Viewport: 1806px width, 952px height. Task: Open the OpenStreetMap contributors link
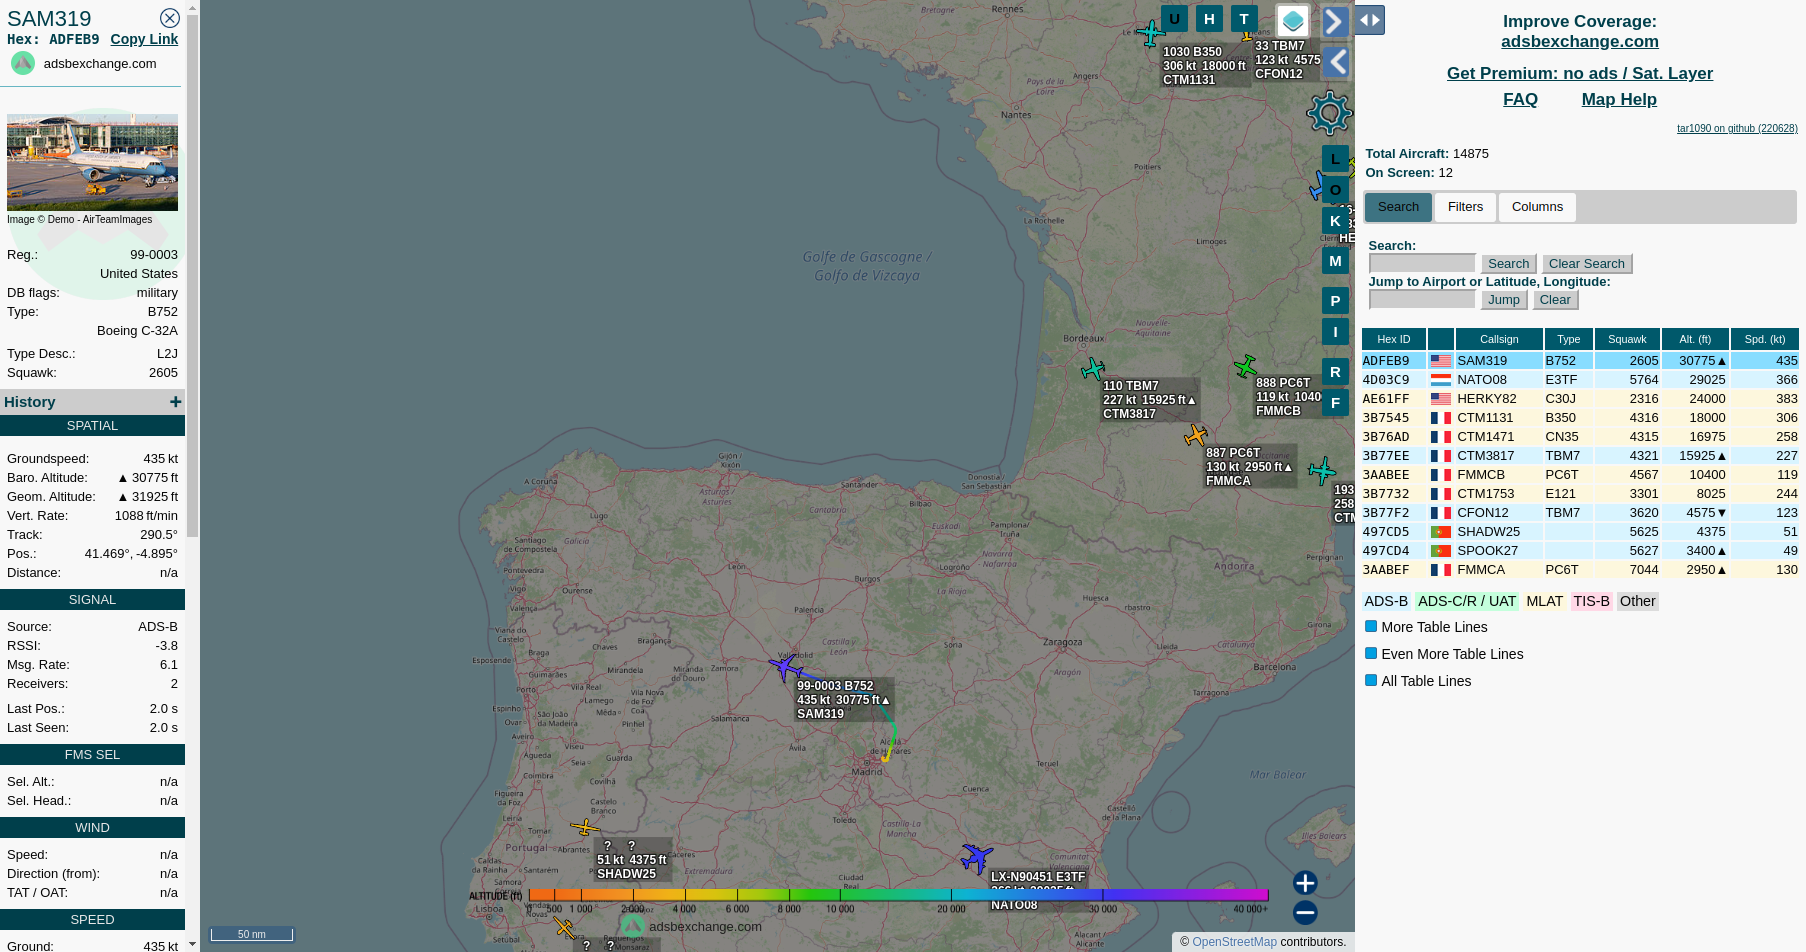[x=1234, y=942]
